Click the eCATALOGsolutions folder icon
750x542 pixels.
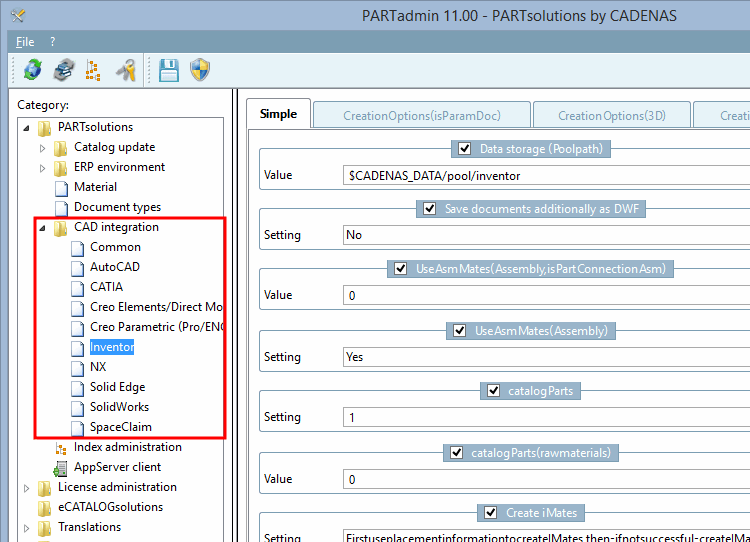tap(44, 508)
